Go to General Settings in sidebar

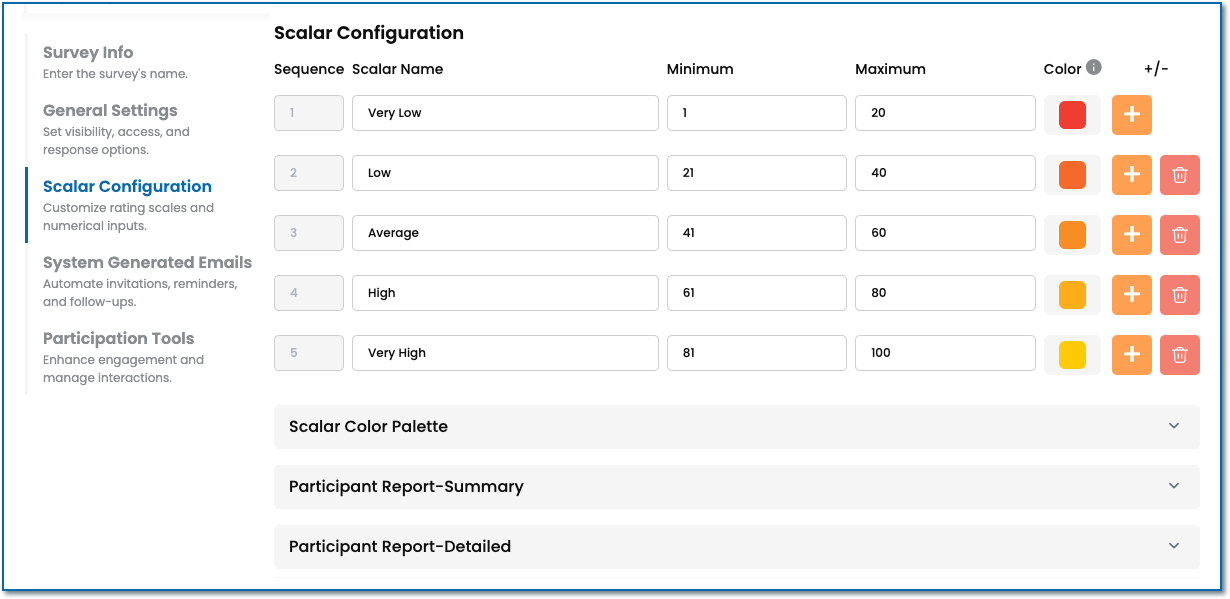[x=110, y=111]
